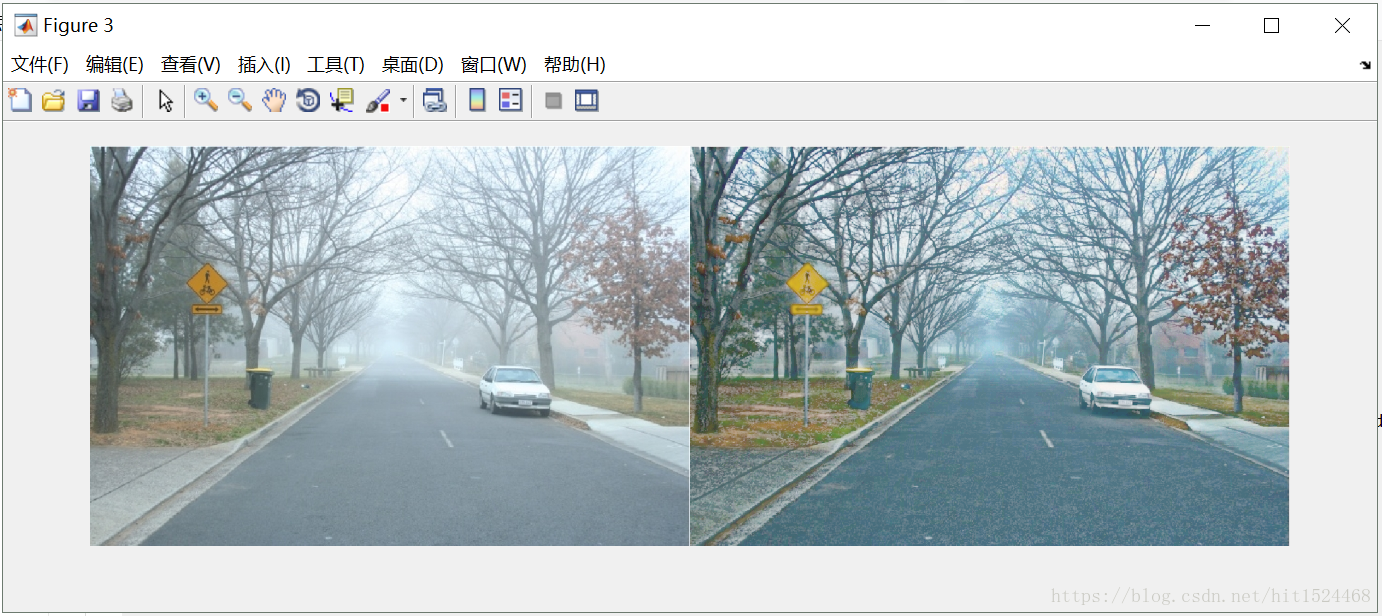Choose the Brush/Select Data tool
The height and width of the screenshot is (616, 1382).
[378, 100]
